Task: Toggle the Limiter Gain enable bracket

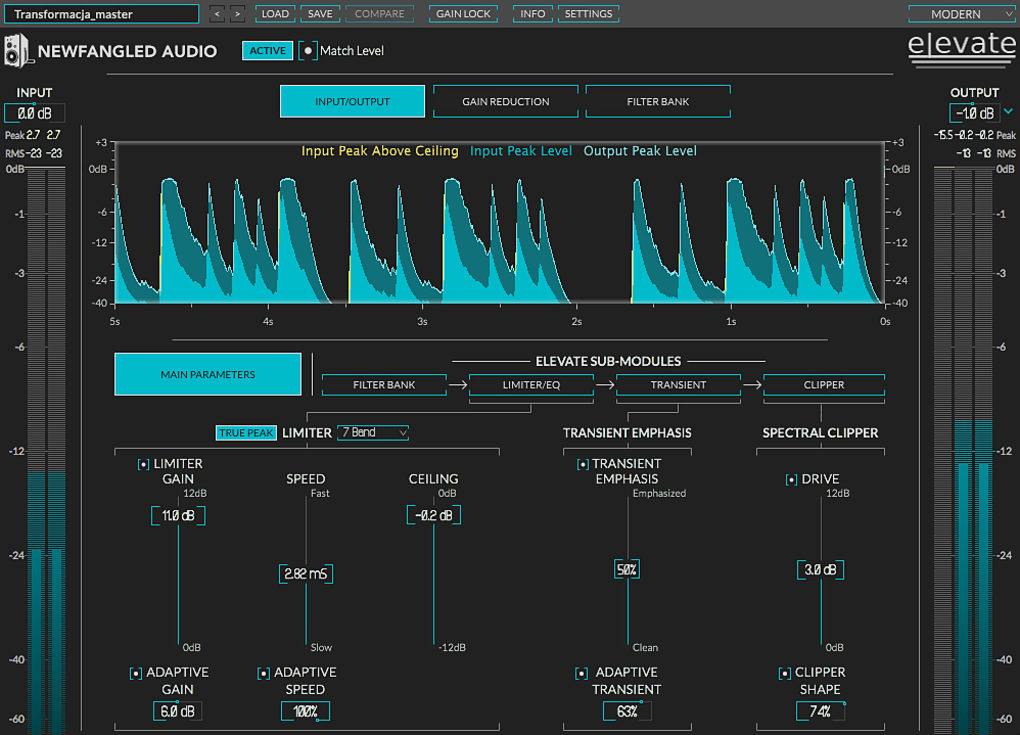Action: tap(143, 464)
